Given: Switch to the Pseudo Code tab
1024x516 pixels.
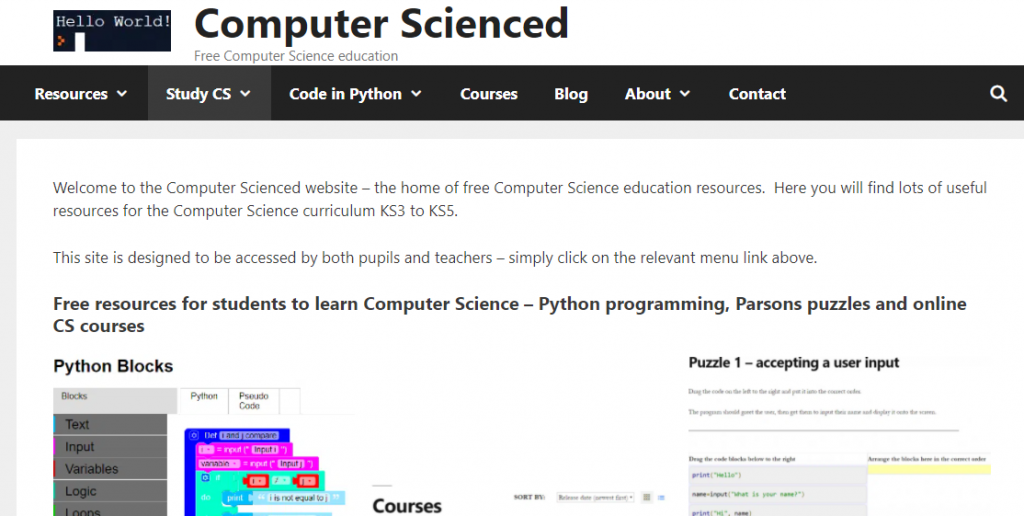Looking at the screenshot, I should coord(252,401).
